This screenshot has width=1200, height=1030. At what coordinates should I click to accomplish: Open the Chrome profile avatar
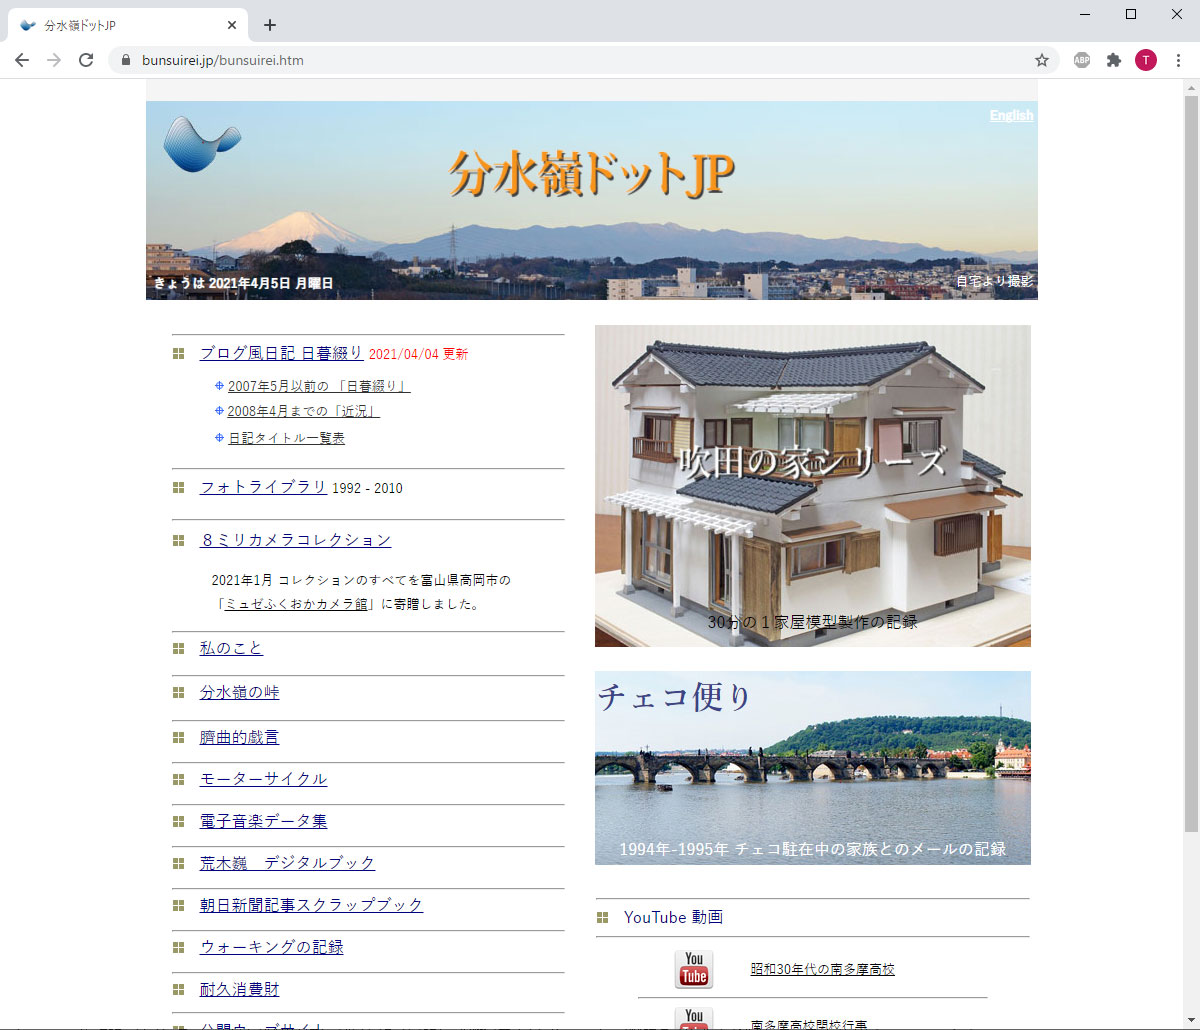point(1146,60)
